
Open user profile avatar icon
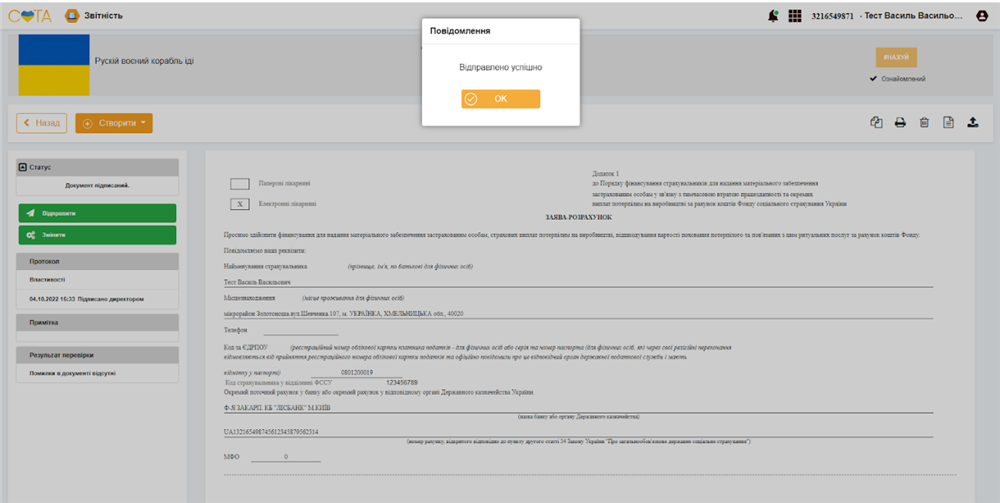(x=982, y=16)
